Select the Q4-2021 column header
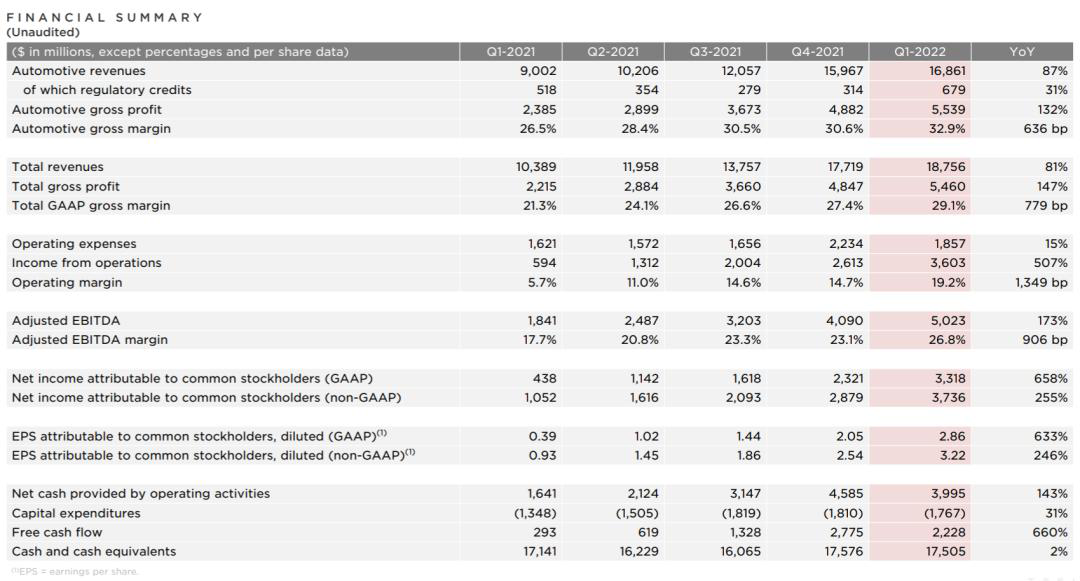This screenshot has width=1080, height=581. [x=817, y=52]
